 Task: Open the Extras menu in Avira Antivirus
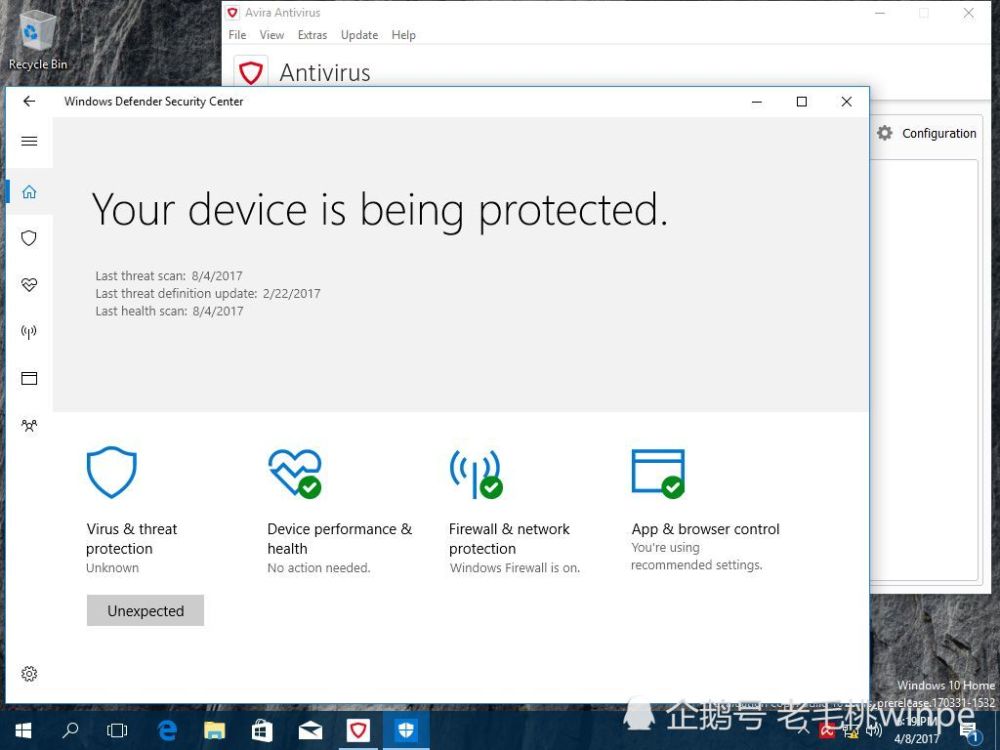tap(312, 35)
